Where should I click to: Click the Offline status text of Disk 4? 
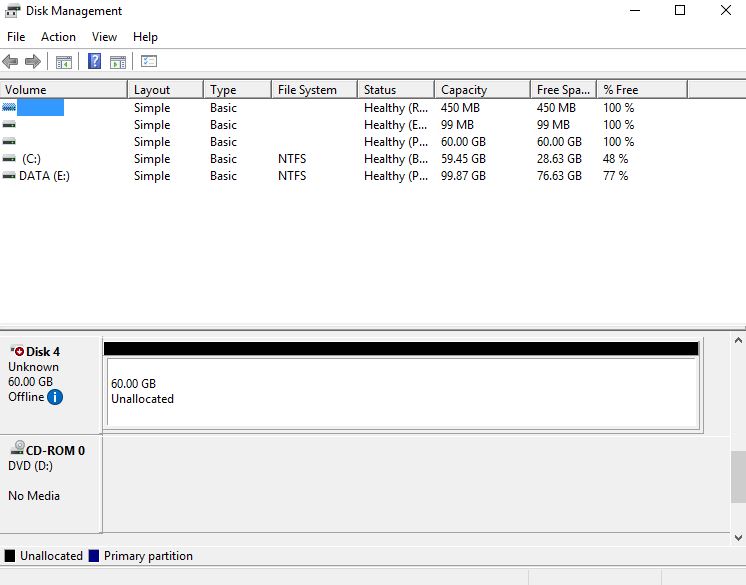coord(26,397)
